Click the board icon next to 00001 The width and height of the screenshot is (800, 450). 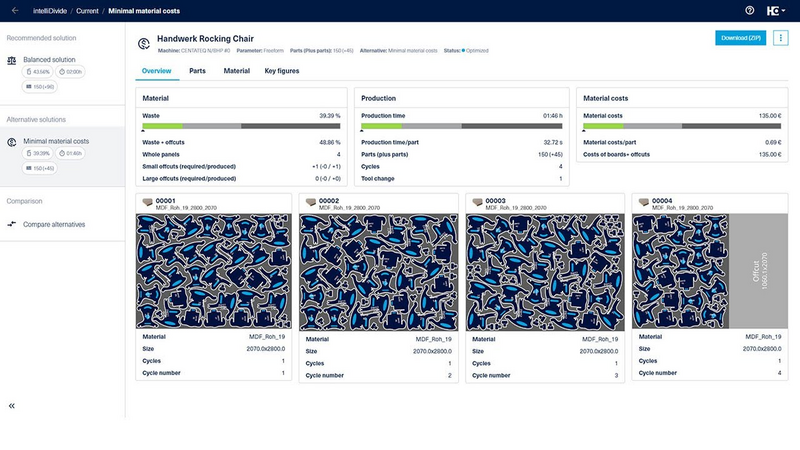147,201
